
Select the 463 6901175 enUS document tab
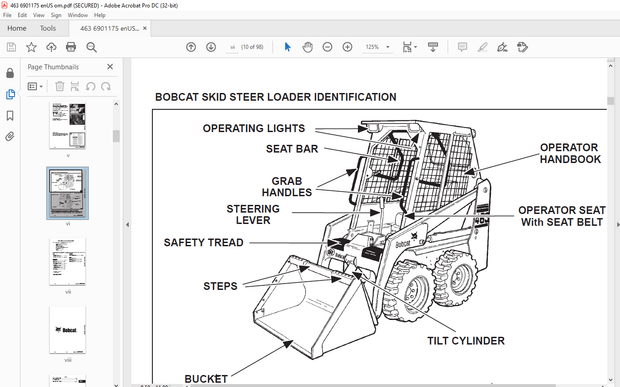[109, 28]
